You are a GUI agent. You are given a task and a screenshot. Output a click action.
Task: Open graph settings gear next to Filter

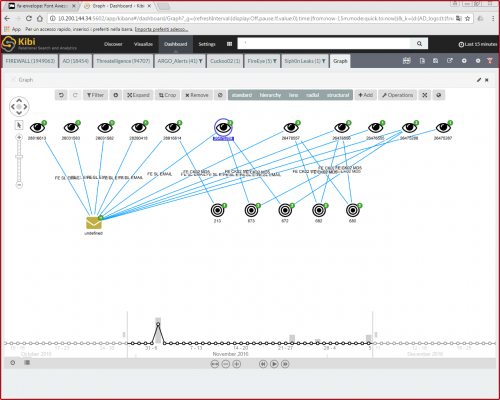116,95
